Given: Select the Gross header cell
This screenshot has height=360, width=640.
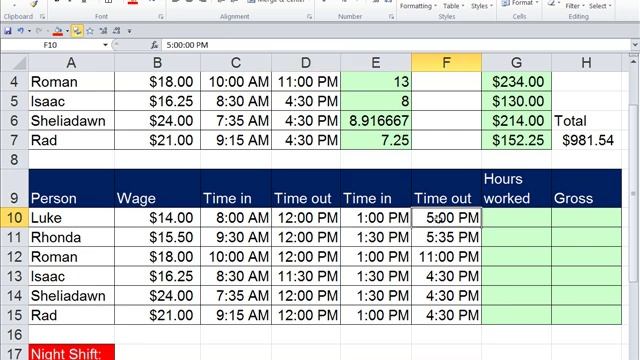Looking at the screenshot, I should (x=587, y=189).
